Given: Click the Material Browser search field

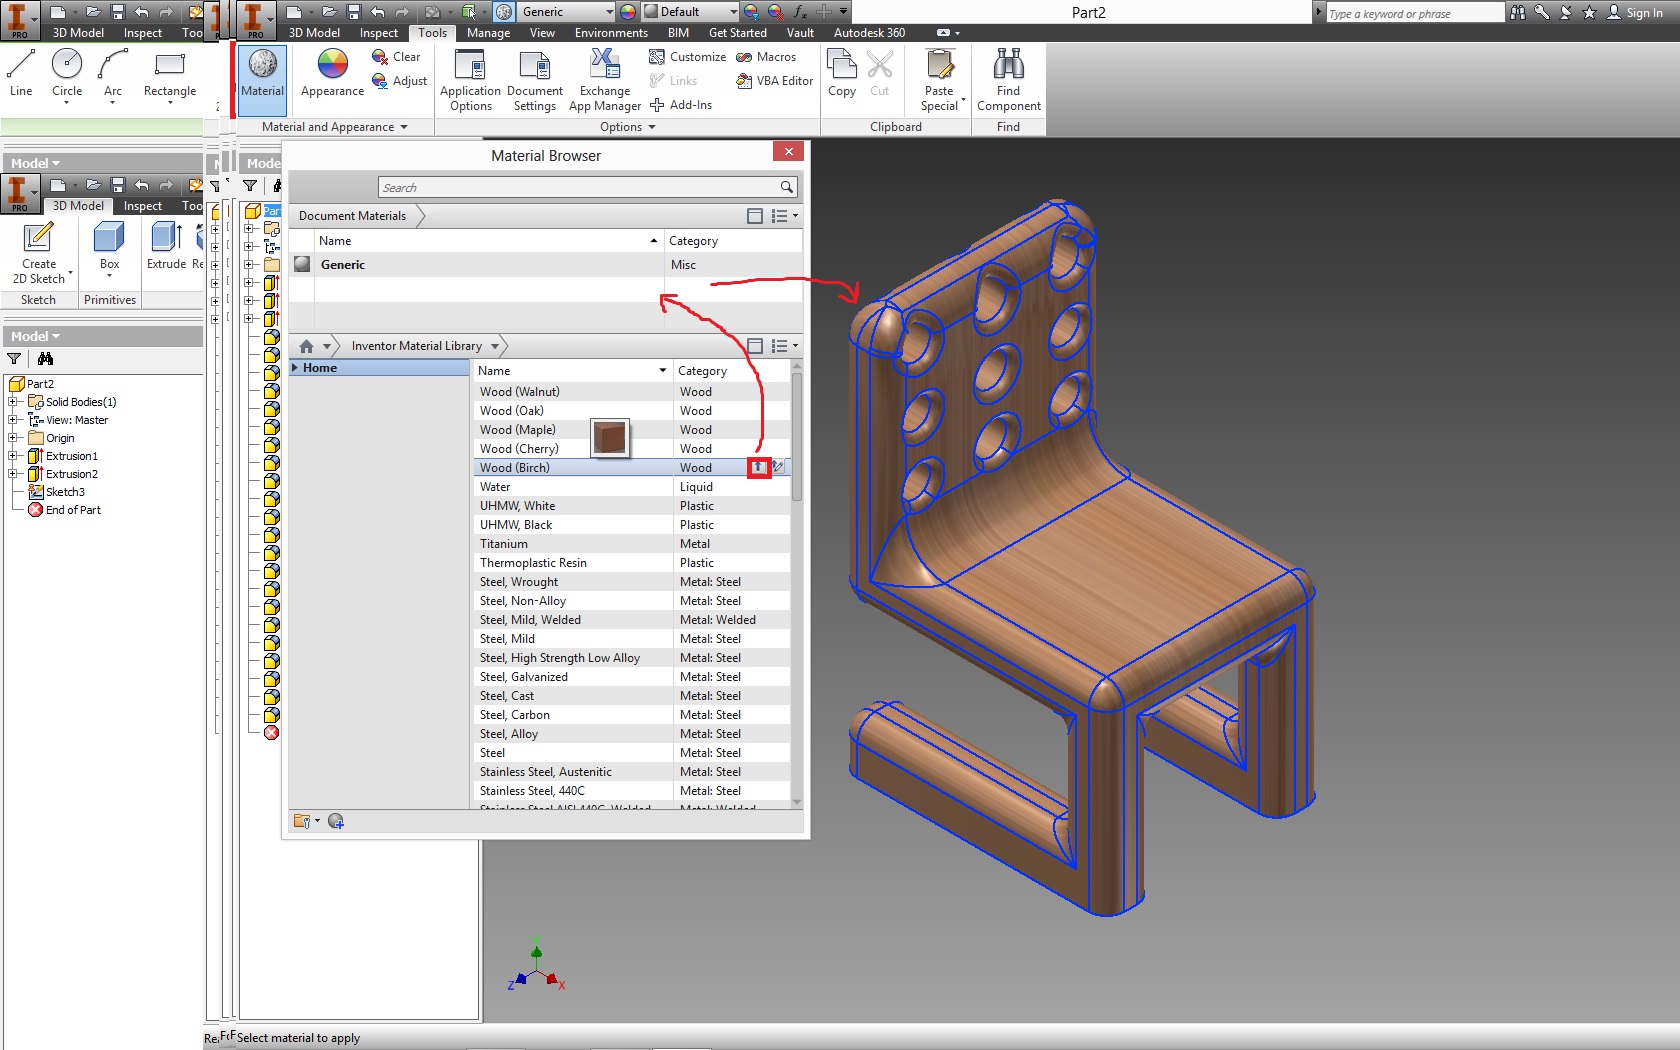Looking at the screenshot, I should (x=588, y=187).
